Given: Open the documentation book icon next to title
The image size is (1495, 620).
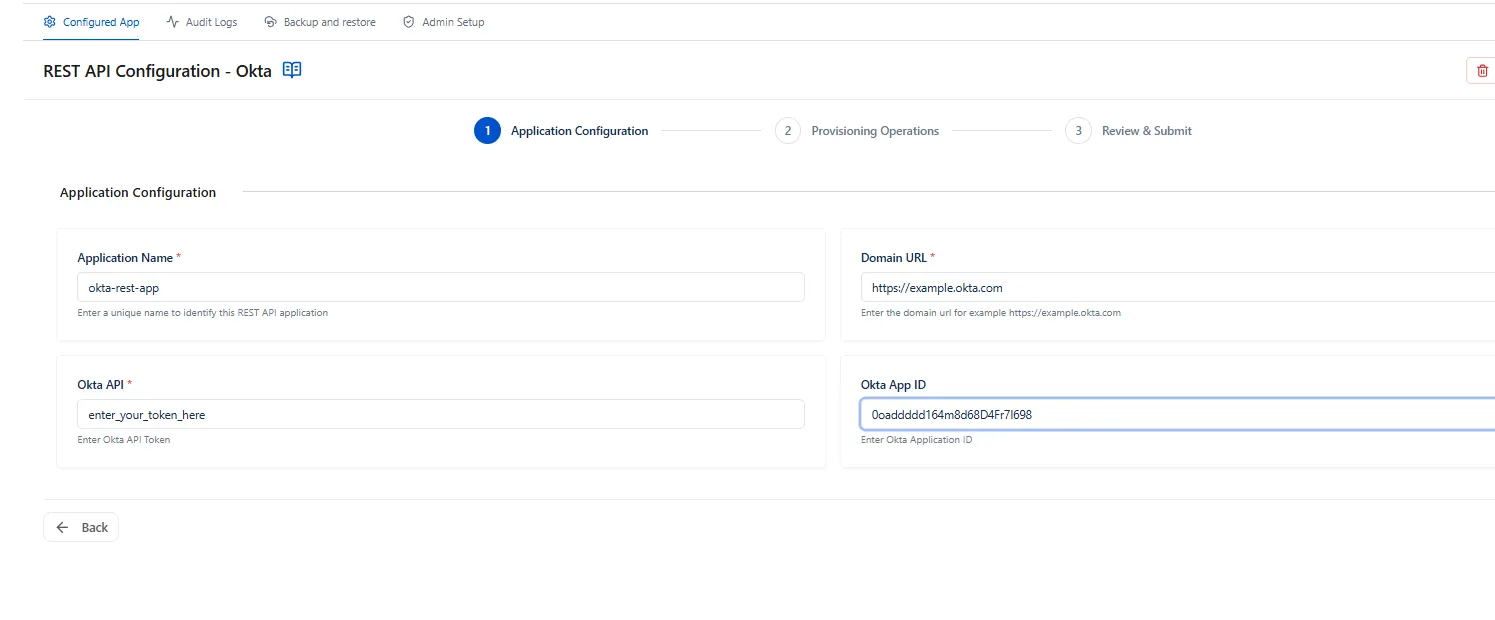Looking at the screenshot, I should tap(292, 70).
